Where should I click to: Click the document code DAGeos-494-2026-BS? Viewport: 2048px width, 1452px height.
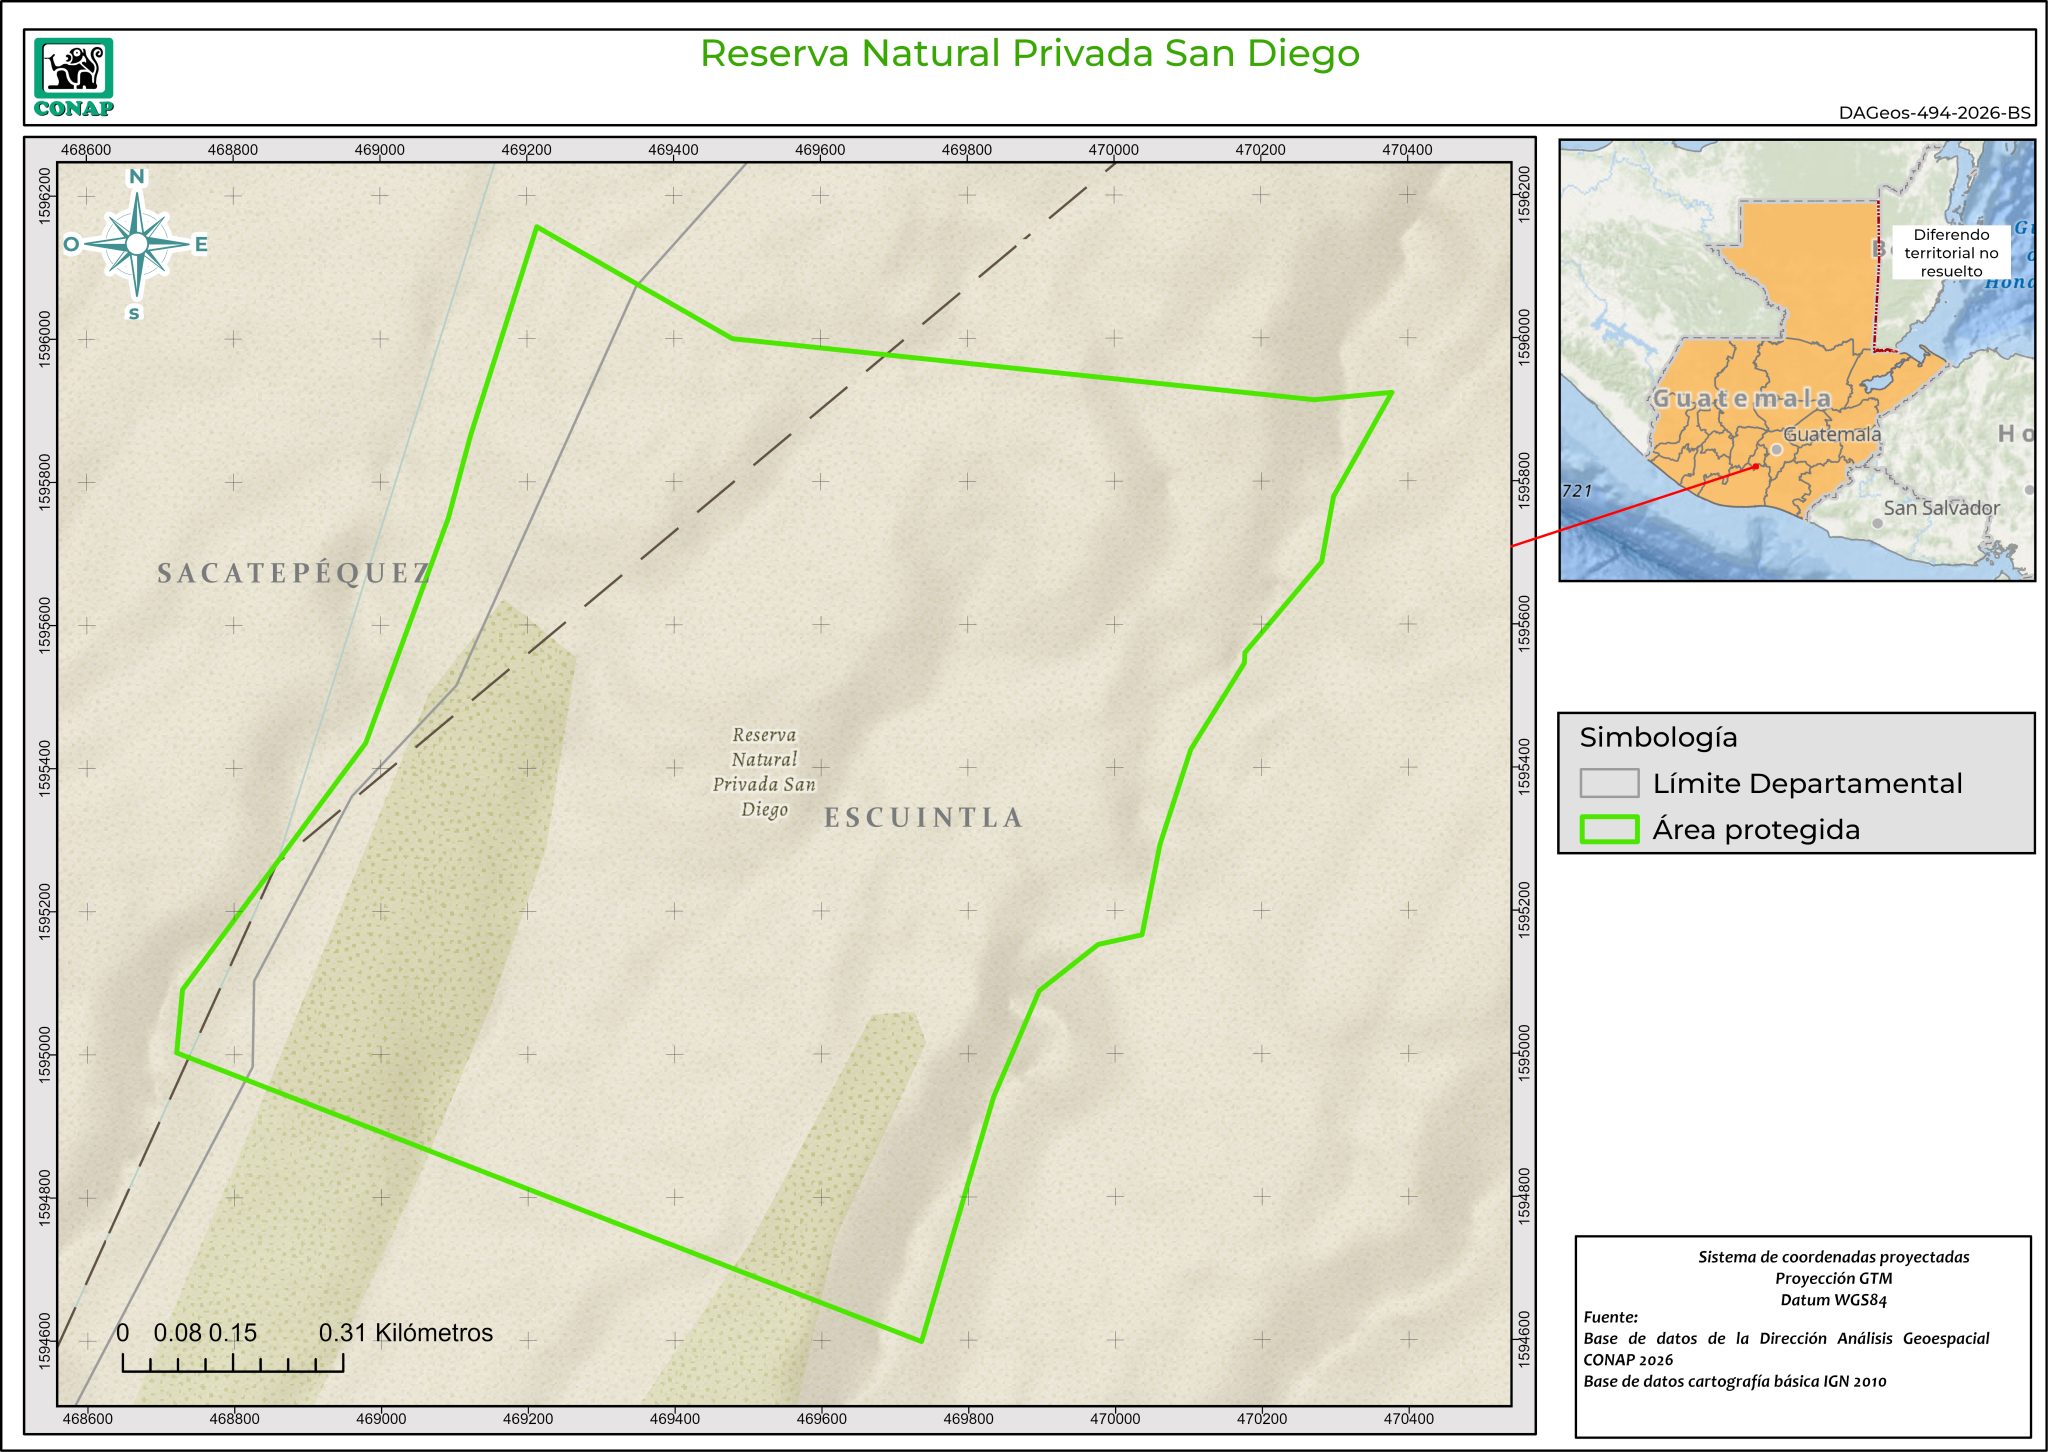pos(1934,113)
